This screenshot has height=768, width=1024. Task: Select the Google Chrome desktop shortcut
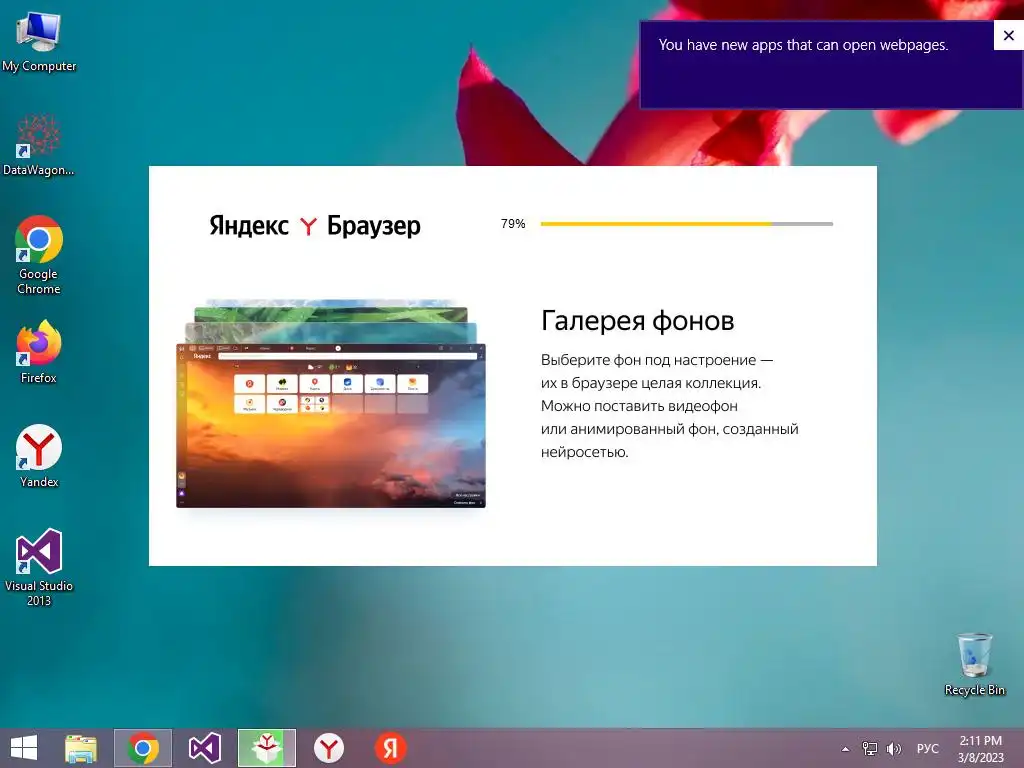pos(39,255)
